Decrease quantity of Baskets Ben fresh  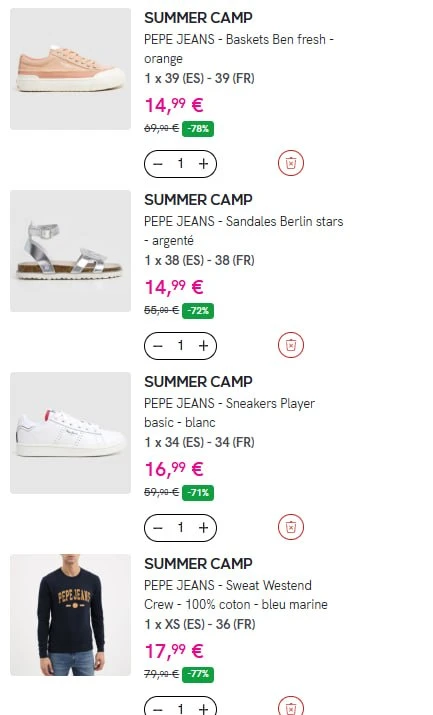coord(158,164)
